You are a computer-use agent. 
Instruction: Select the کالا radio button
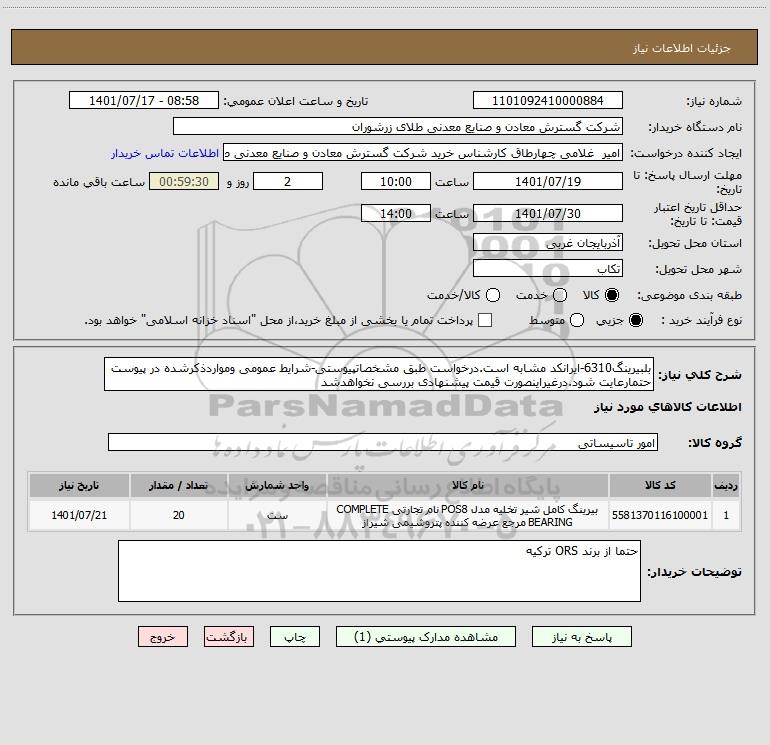click(x=612, y=295)
